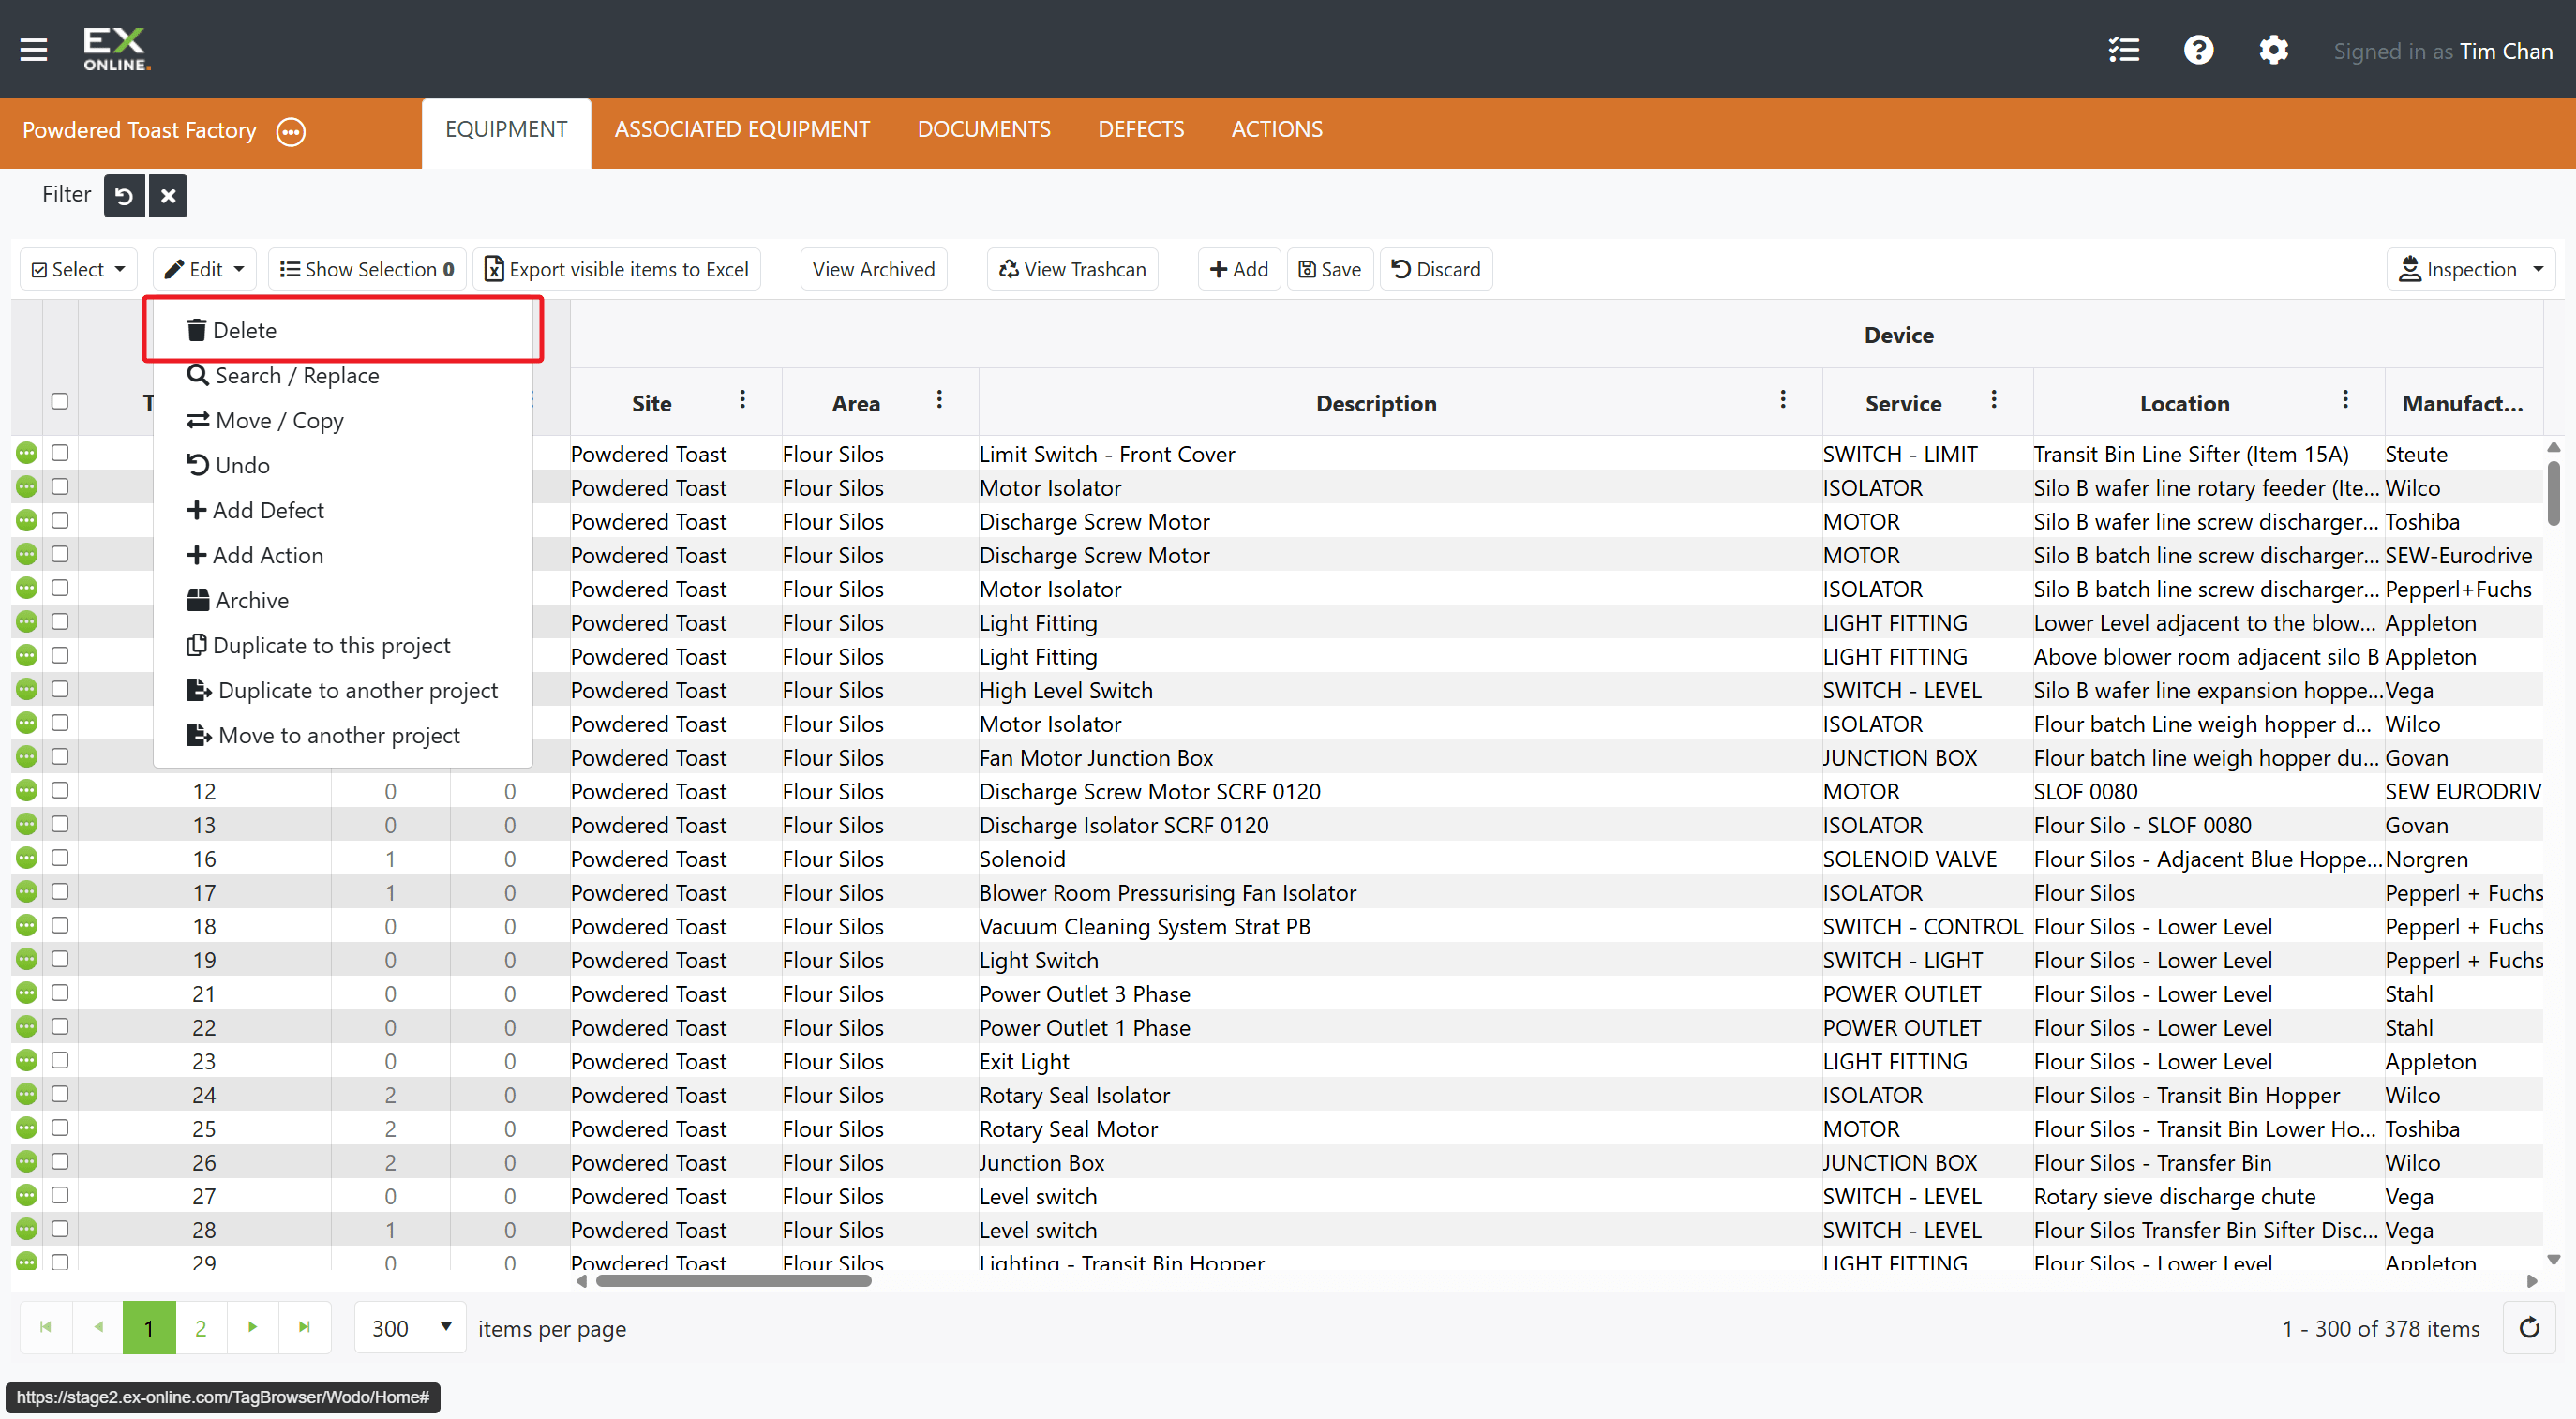Open the task checklist icon in header

point(2123,50)
